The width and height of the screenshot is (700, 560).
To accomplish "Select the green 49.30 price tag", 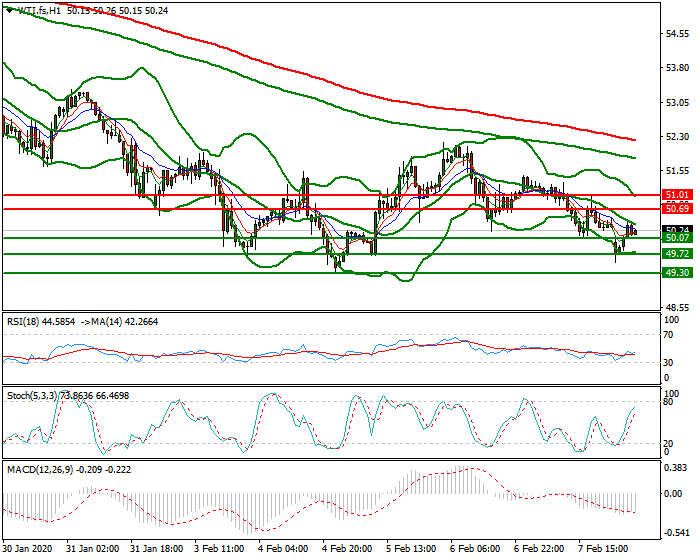I will tap(677, 272).
